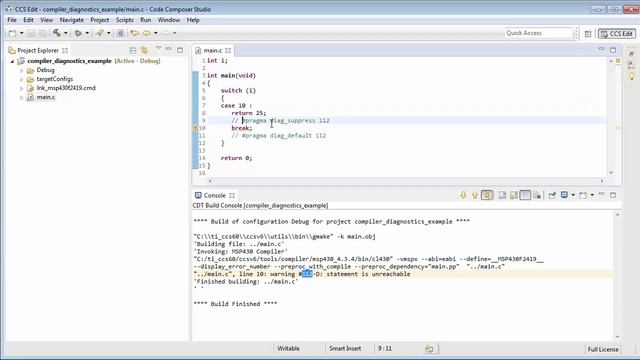Expand the lnk_msp430f2419.cmd item
This screenshot has height=360, width=640.
point(22,88)
